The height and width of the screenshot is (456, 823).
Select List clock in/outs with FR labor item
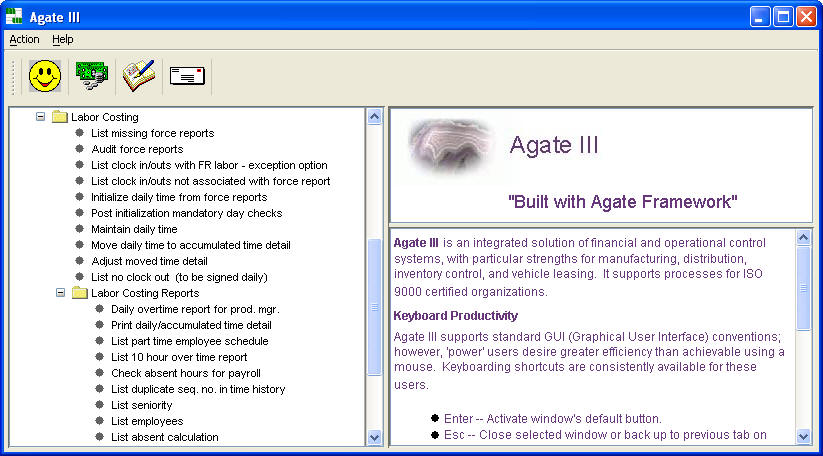tap(209, 165)
